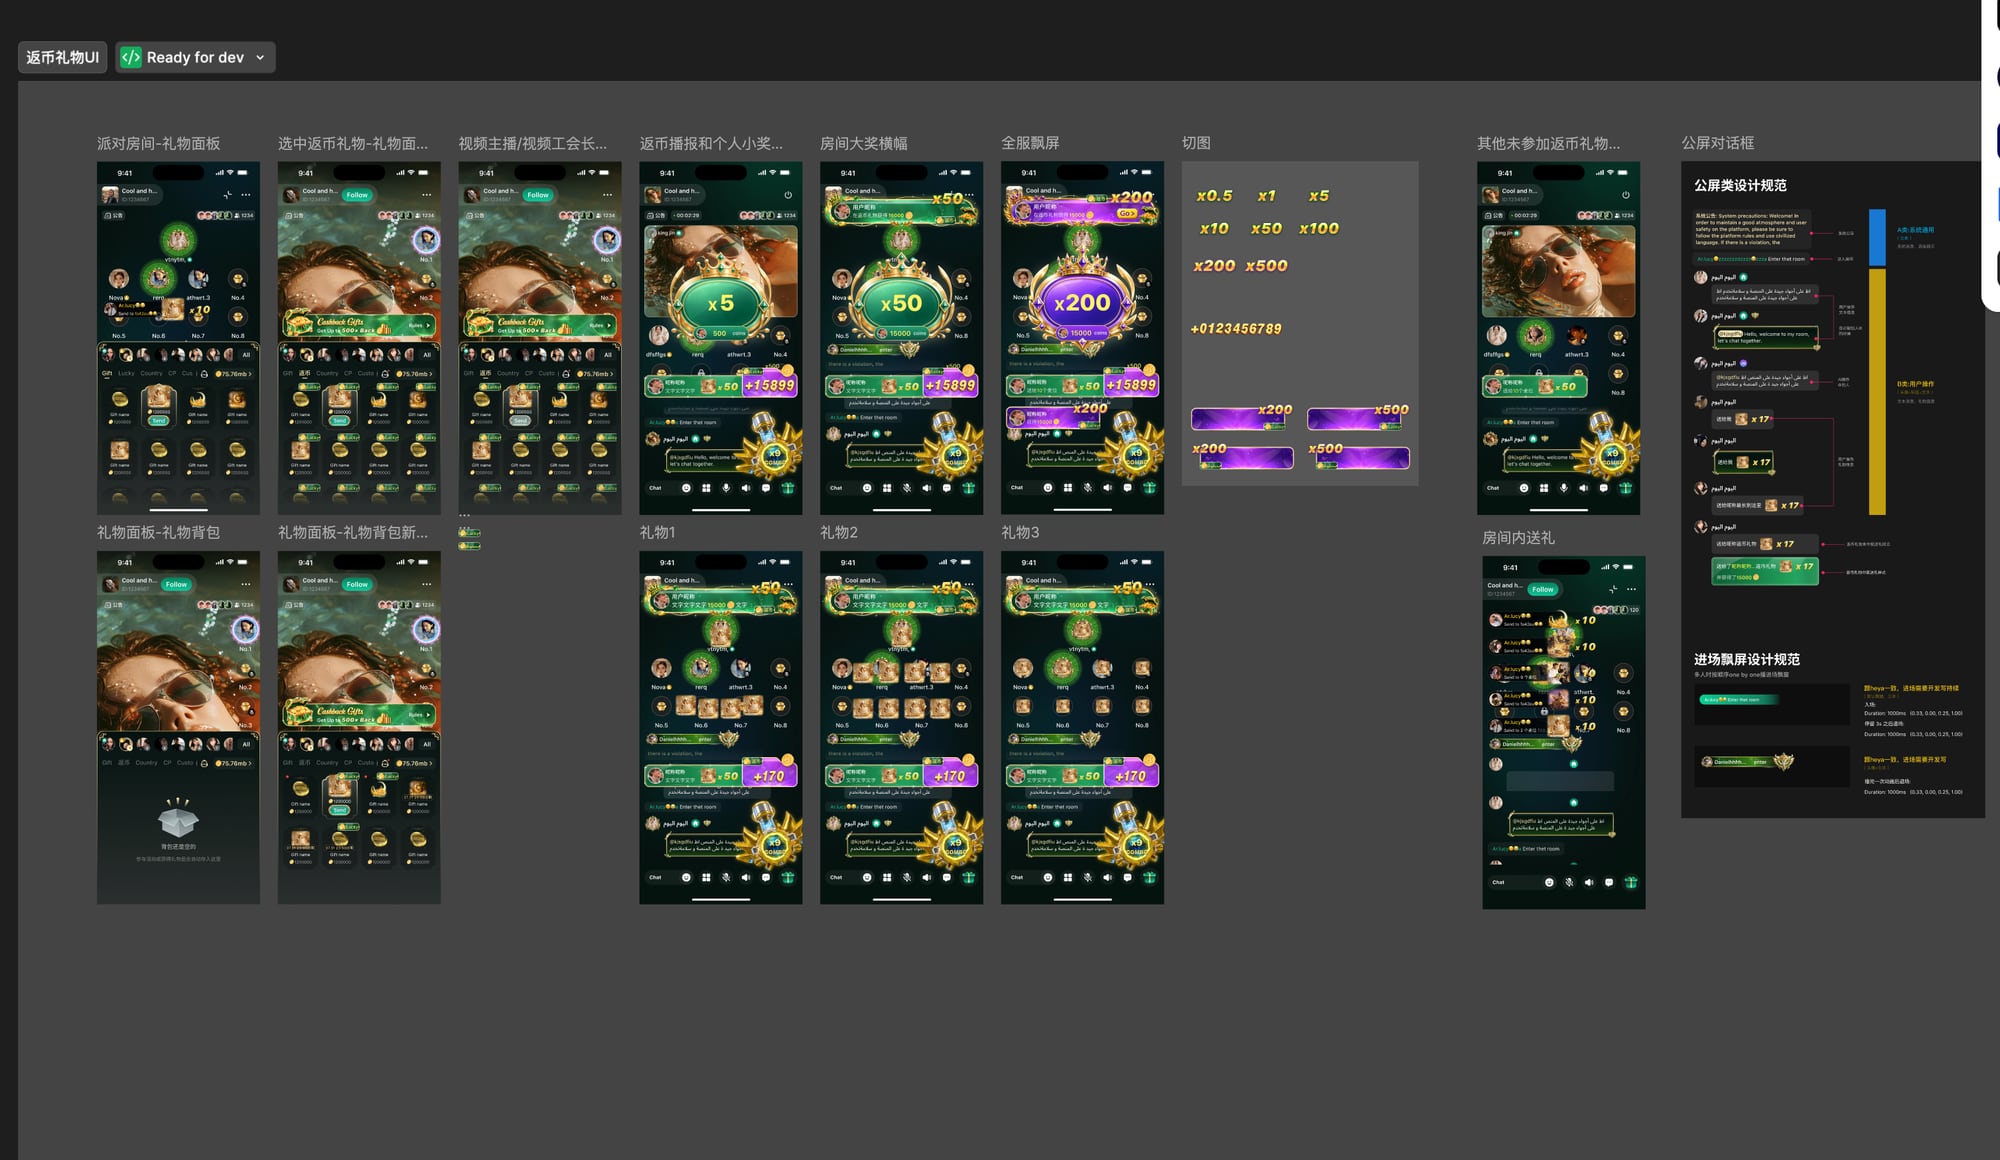
Task: Click the purple +15899 reward tag in 返币播报 frame
Action: point(769,385)
